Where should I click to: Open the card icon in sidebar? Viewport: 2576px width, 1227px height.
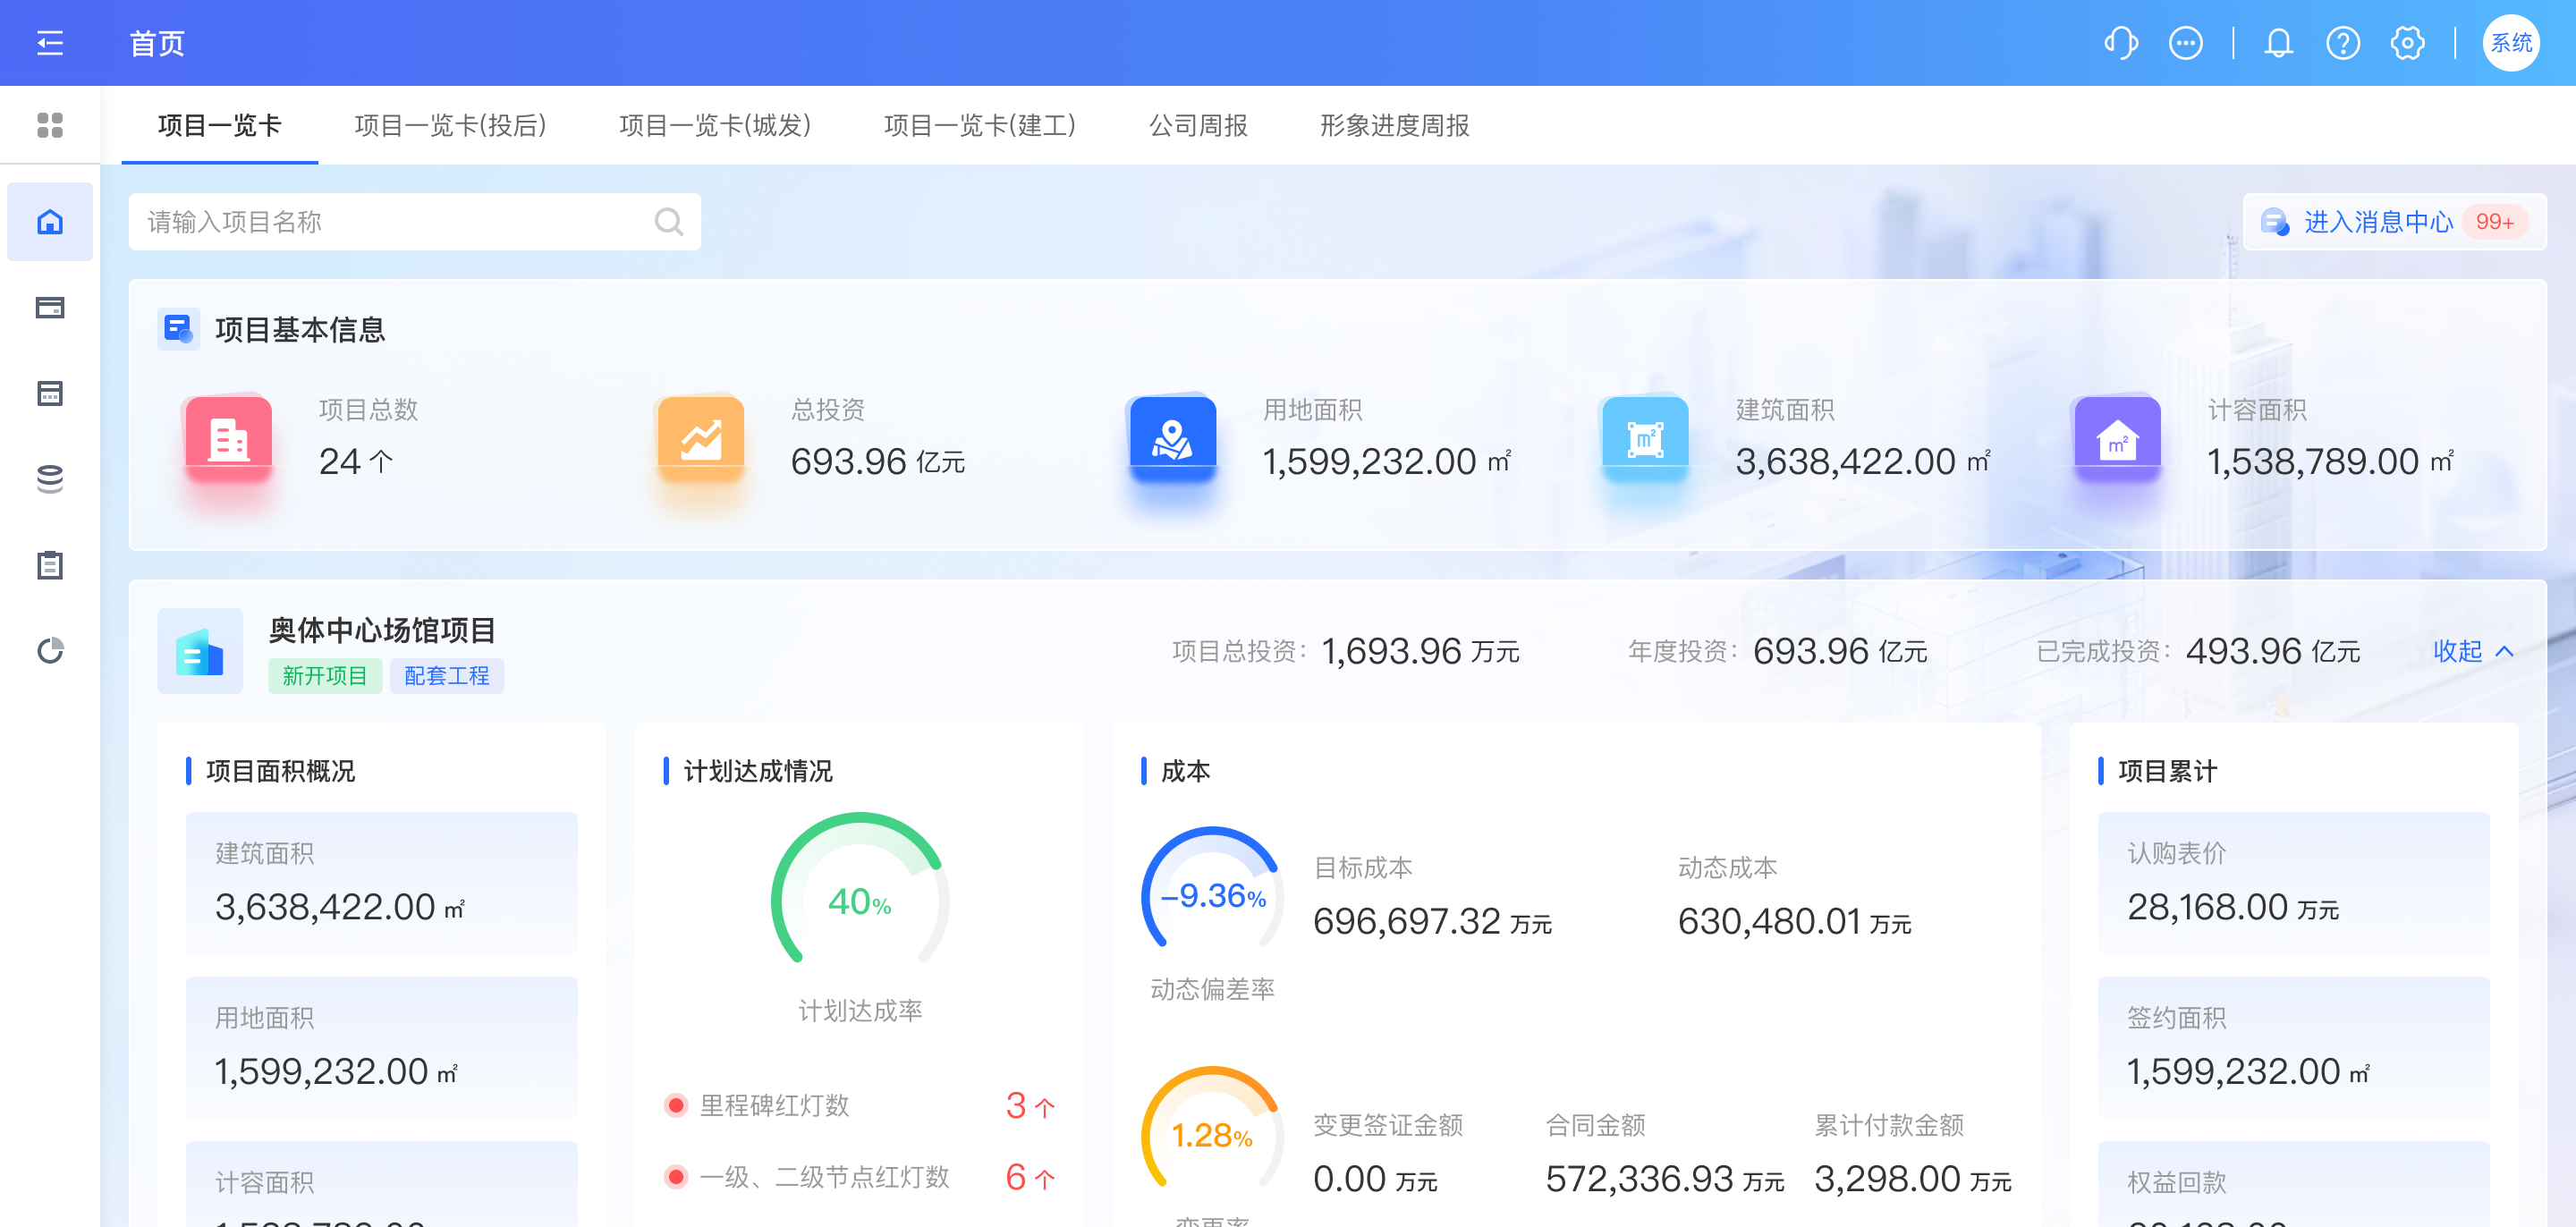(50, 307)
